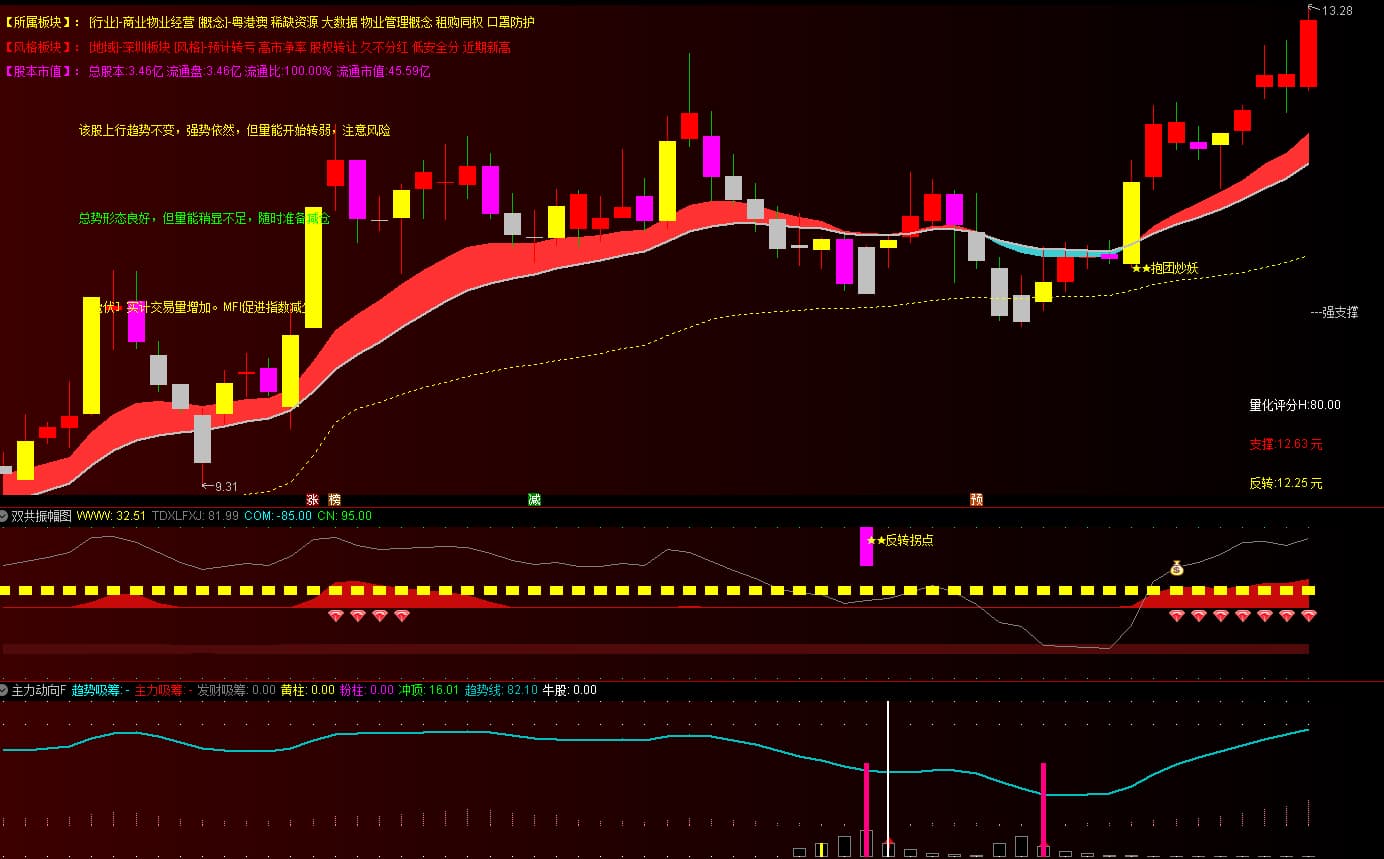Select the 主力动向F indicator title
The height and width of the screenshot is (859, 1384).
tap(39, 690)
